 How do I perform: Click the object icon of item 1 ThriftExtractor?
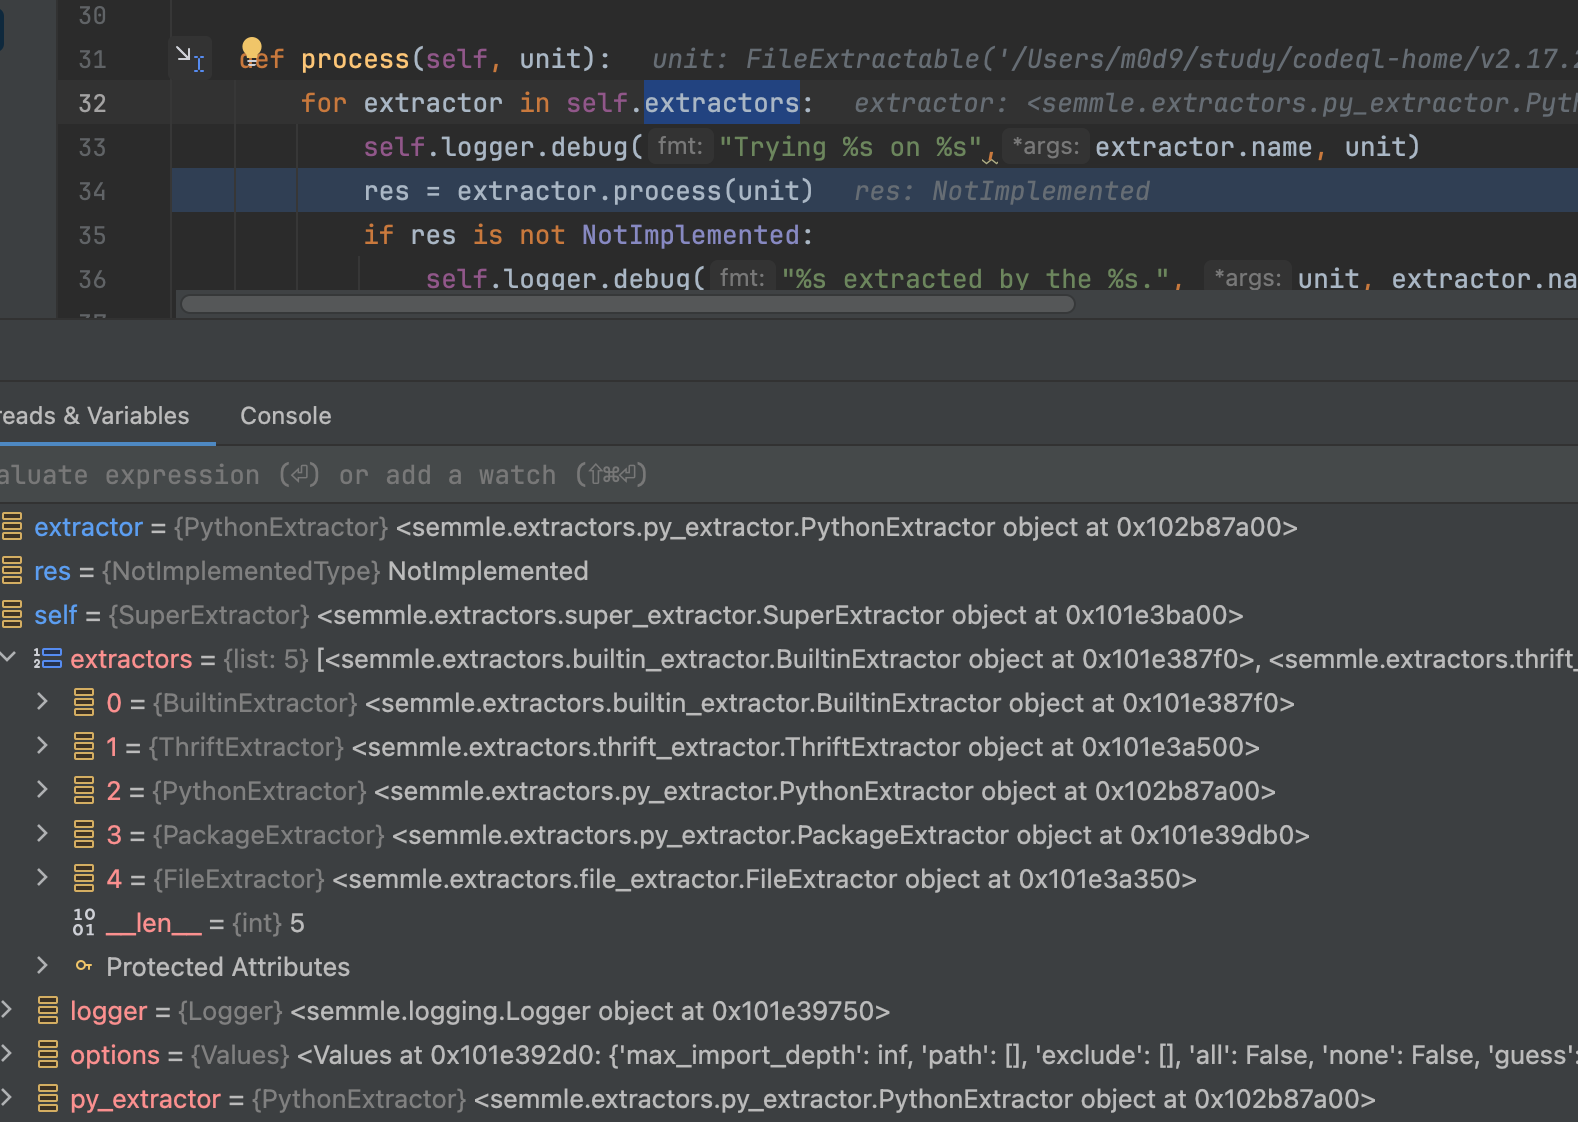(84, 747)
